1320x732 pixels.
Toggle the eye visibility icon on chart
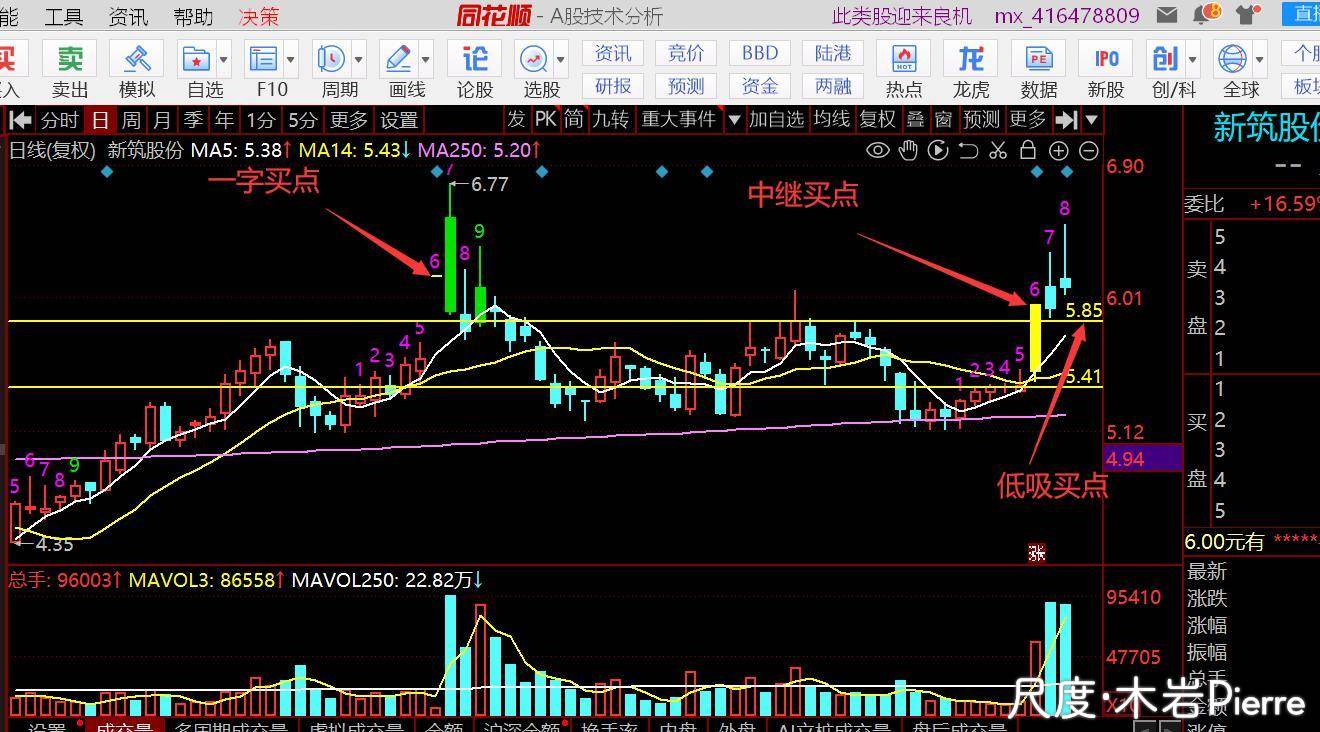877,151
